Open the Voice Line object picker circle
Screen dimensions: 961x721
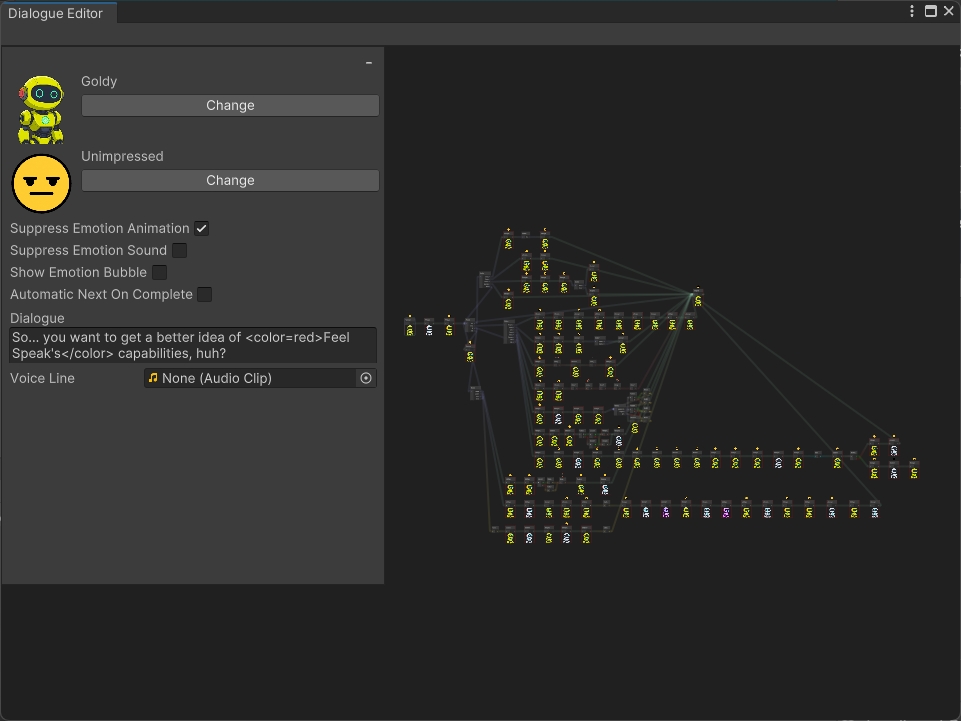tap(366, 378)
